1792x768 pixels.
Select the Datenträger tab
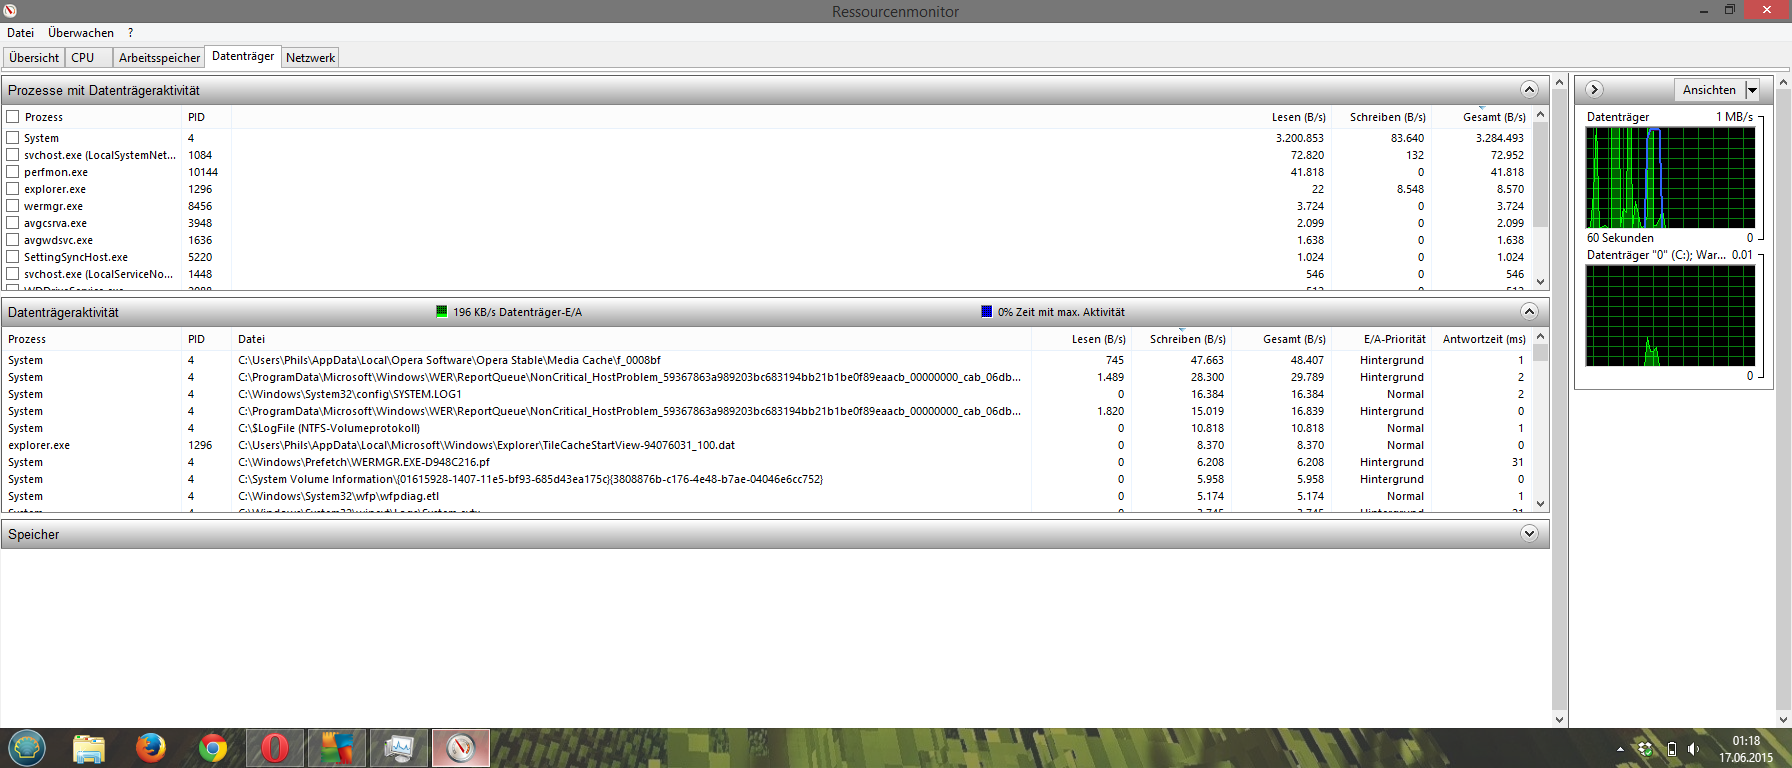[x=243, y=56]
